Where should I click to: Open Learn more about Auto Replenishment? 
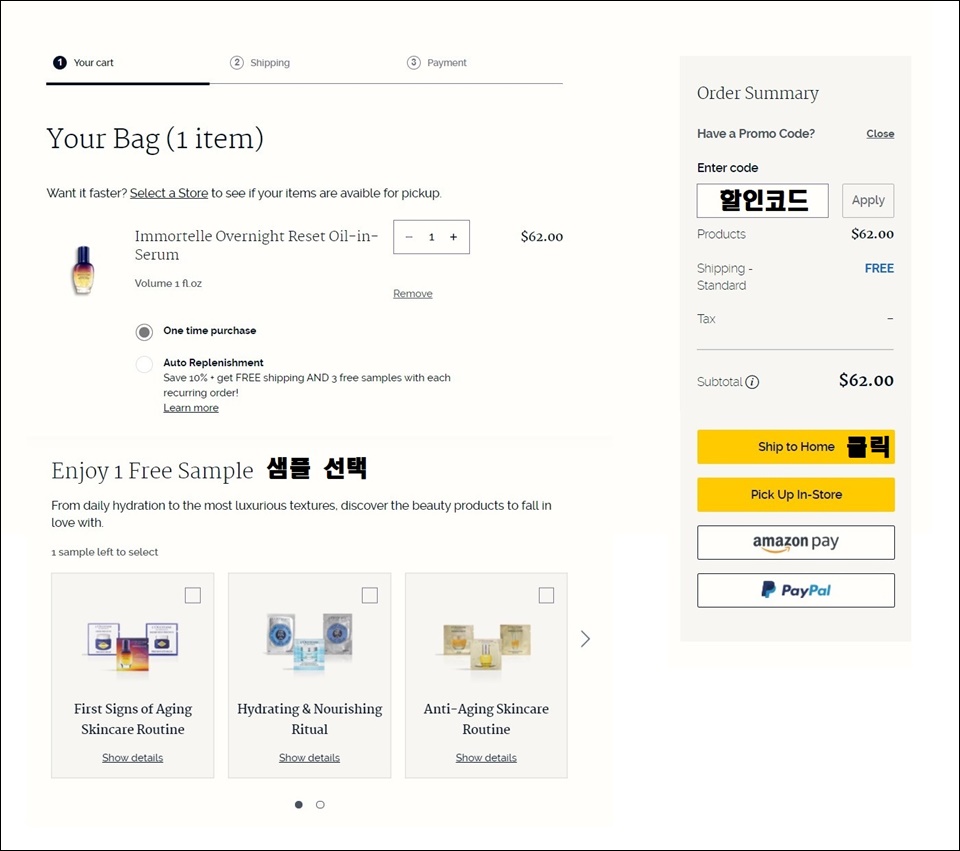pyautogui.click(x=191, y=408)
